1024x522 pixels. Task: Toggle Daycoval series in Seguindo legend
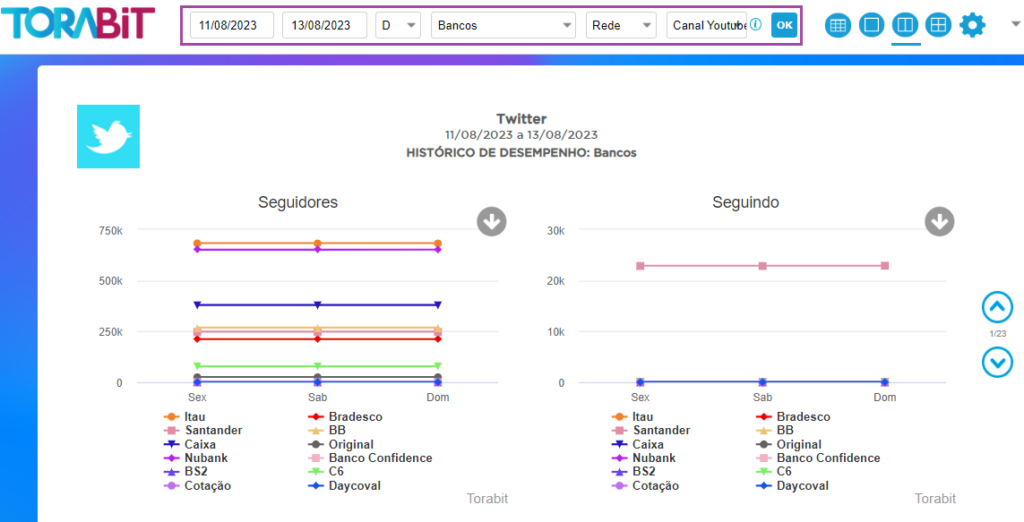(792, 485)
